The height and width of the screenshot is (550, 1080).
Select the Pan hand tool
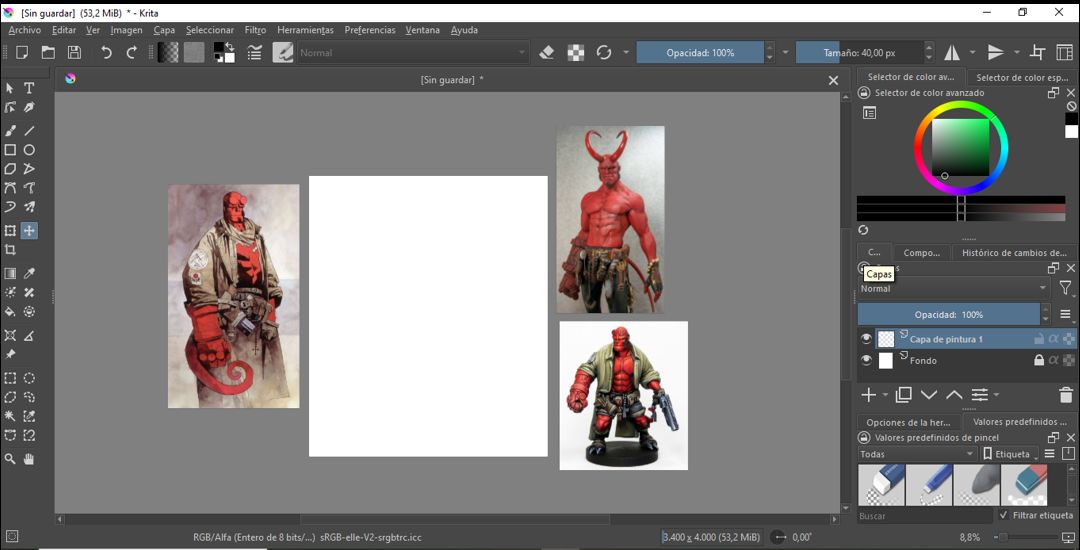click(30, 458)
